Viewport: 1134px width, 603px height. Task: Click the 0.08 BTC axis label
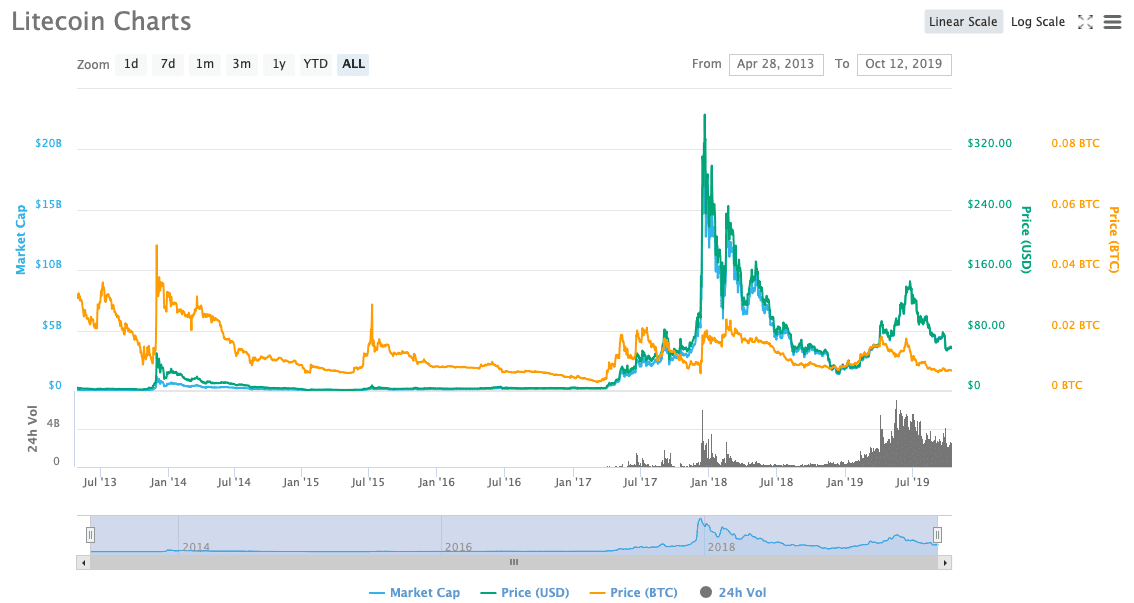pyautogui.click(x=1075, y=143)
